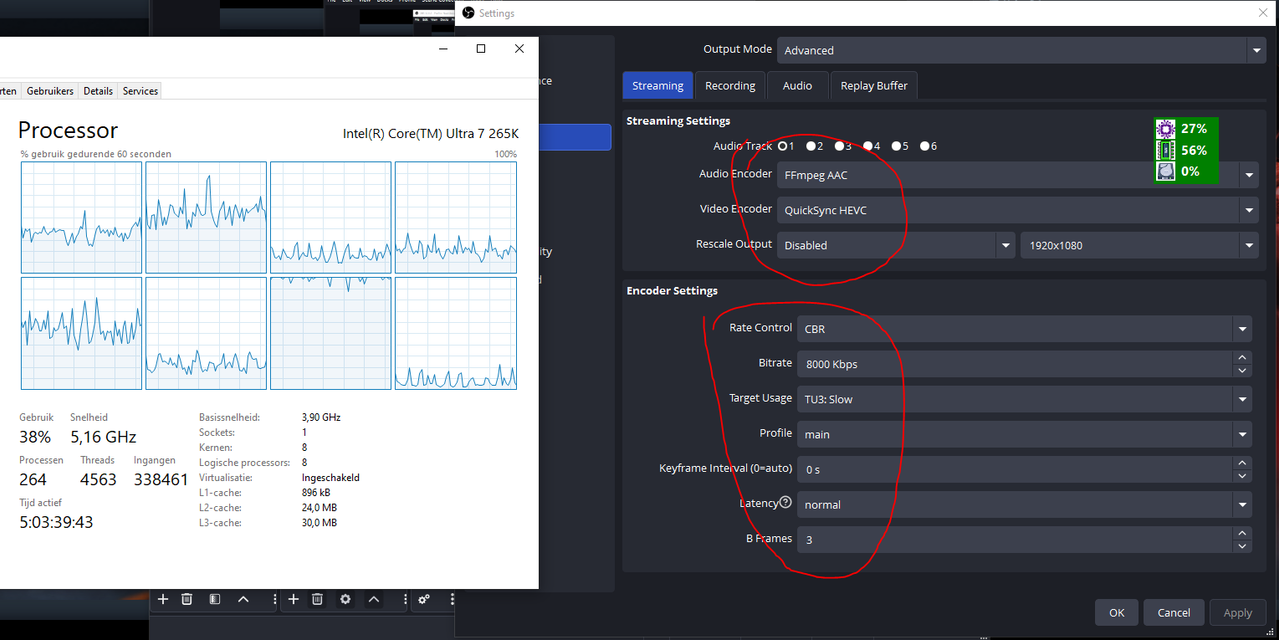Switch to the Replay Buffer tab
This screenshot has width=1279, height=640.
pyautogui.click(x=874, y=86)
